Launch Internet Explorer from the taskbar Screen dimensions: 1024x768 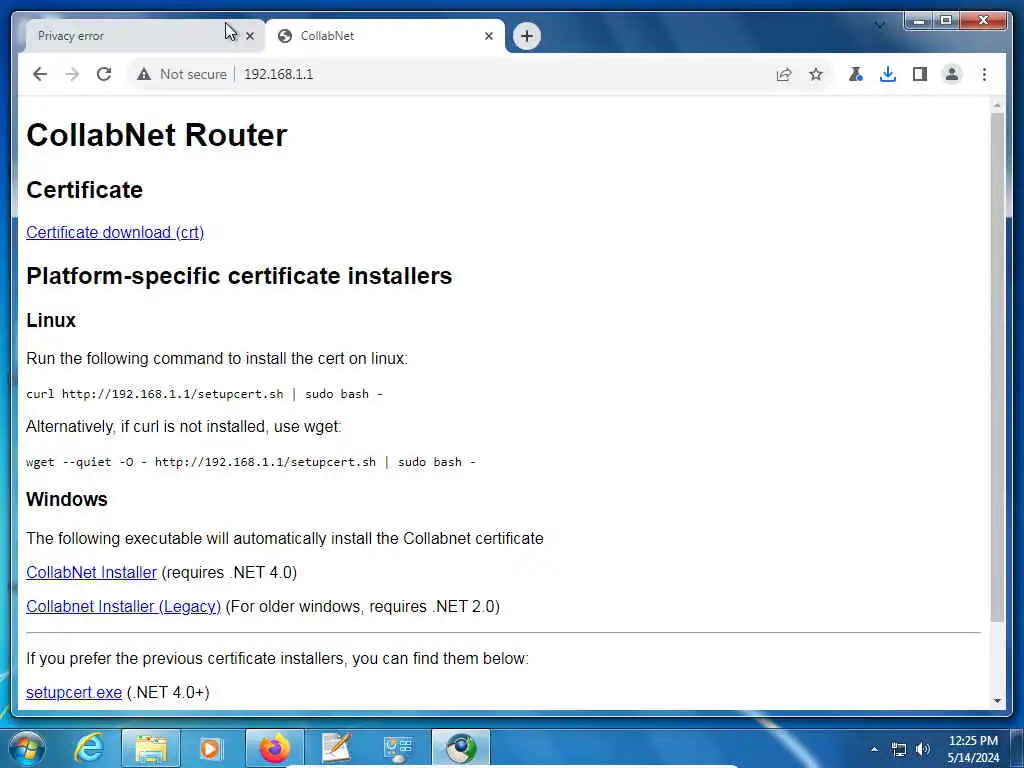click(89, 748)
